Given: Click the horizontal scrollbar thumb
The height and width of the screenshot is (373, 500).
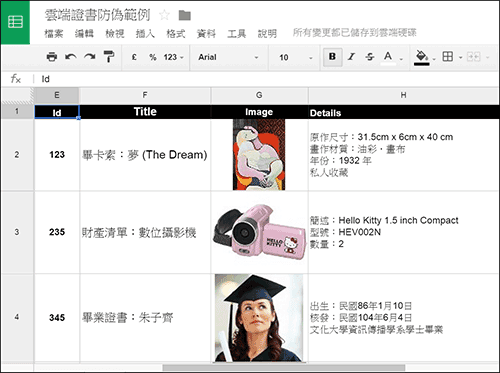Looking at the screenshot, I should tap(284, 367).
